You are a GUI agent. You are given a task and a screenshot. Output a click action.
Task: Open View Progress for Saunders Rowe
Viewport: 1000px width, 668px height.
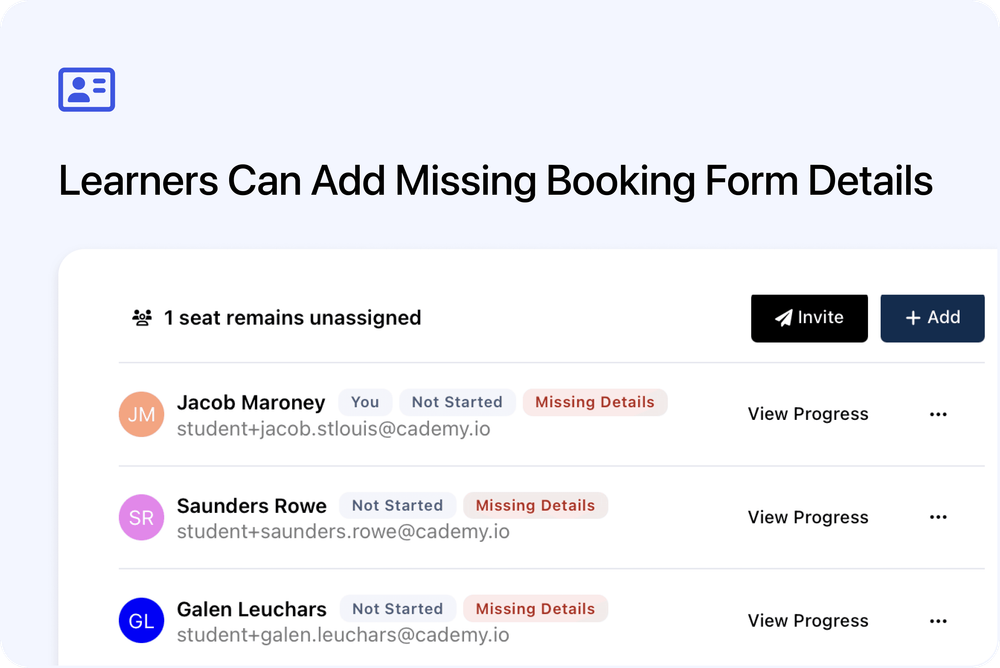point(808,517)
